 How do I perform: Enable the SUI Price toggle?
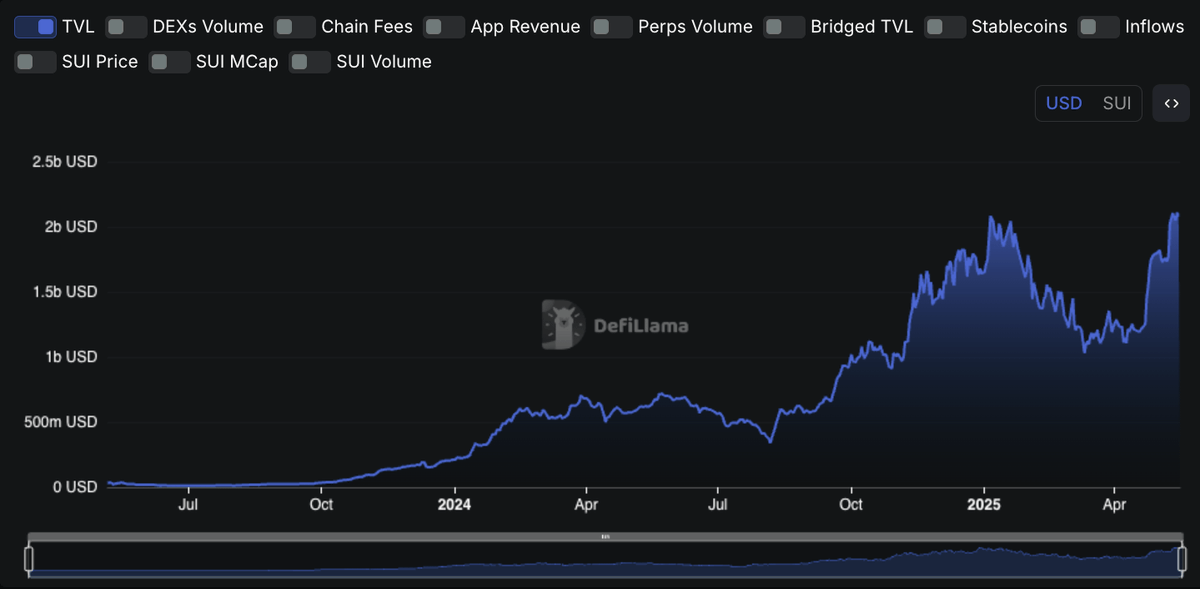(35, 62)
